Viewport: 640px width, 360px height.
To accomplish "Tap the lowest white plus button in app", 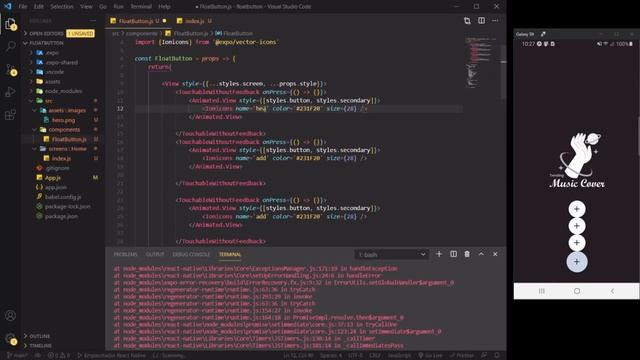I will click(577, 242).
